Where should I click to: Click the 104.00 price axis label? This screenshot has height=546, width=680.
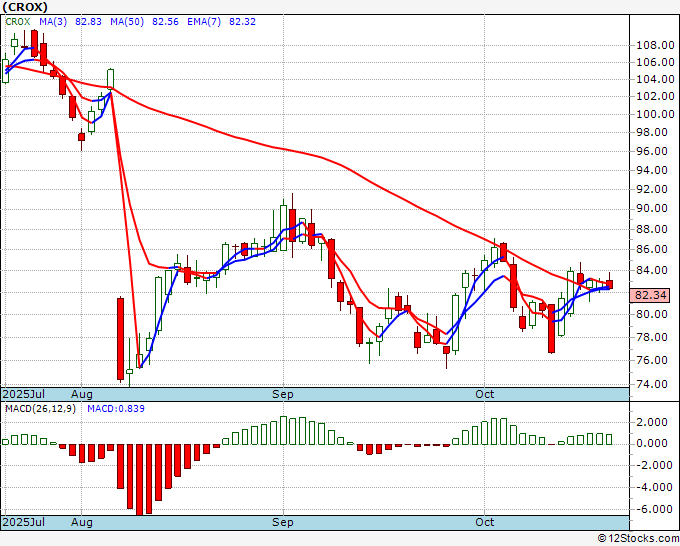click(655, 79)
